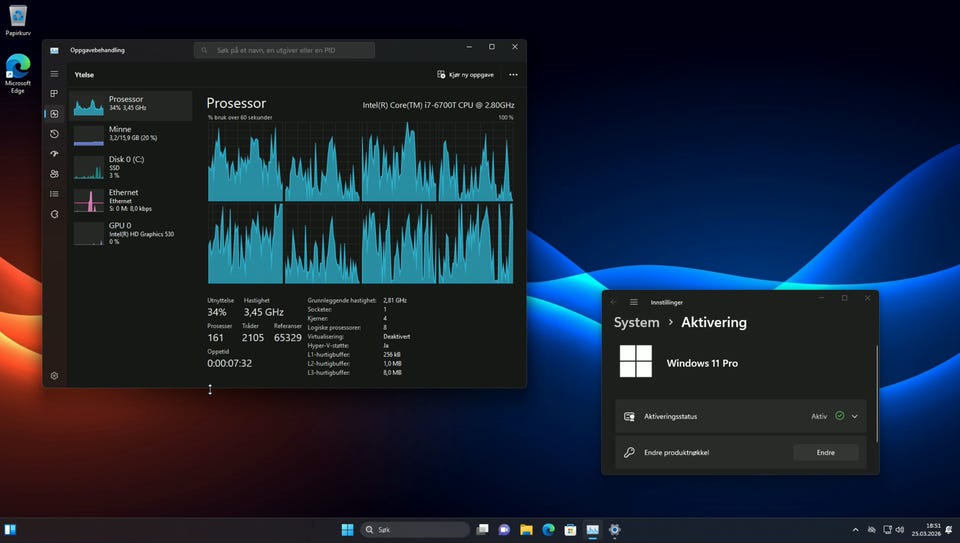The image size is (960, 543).
Task: Click the Task Manager search field
Action: (284, 50)
